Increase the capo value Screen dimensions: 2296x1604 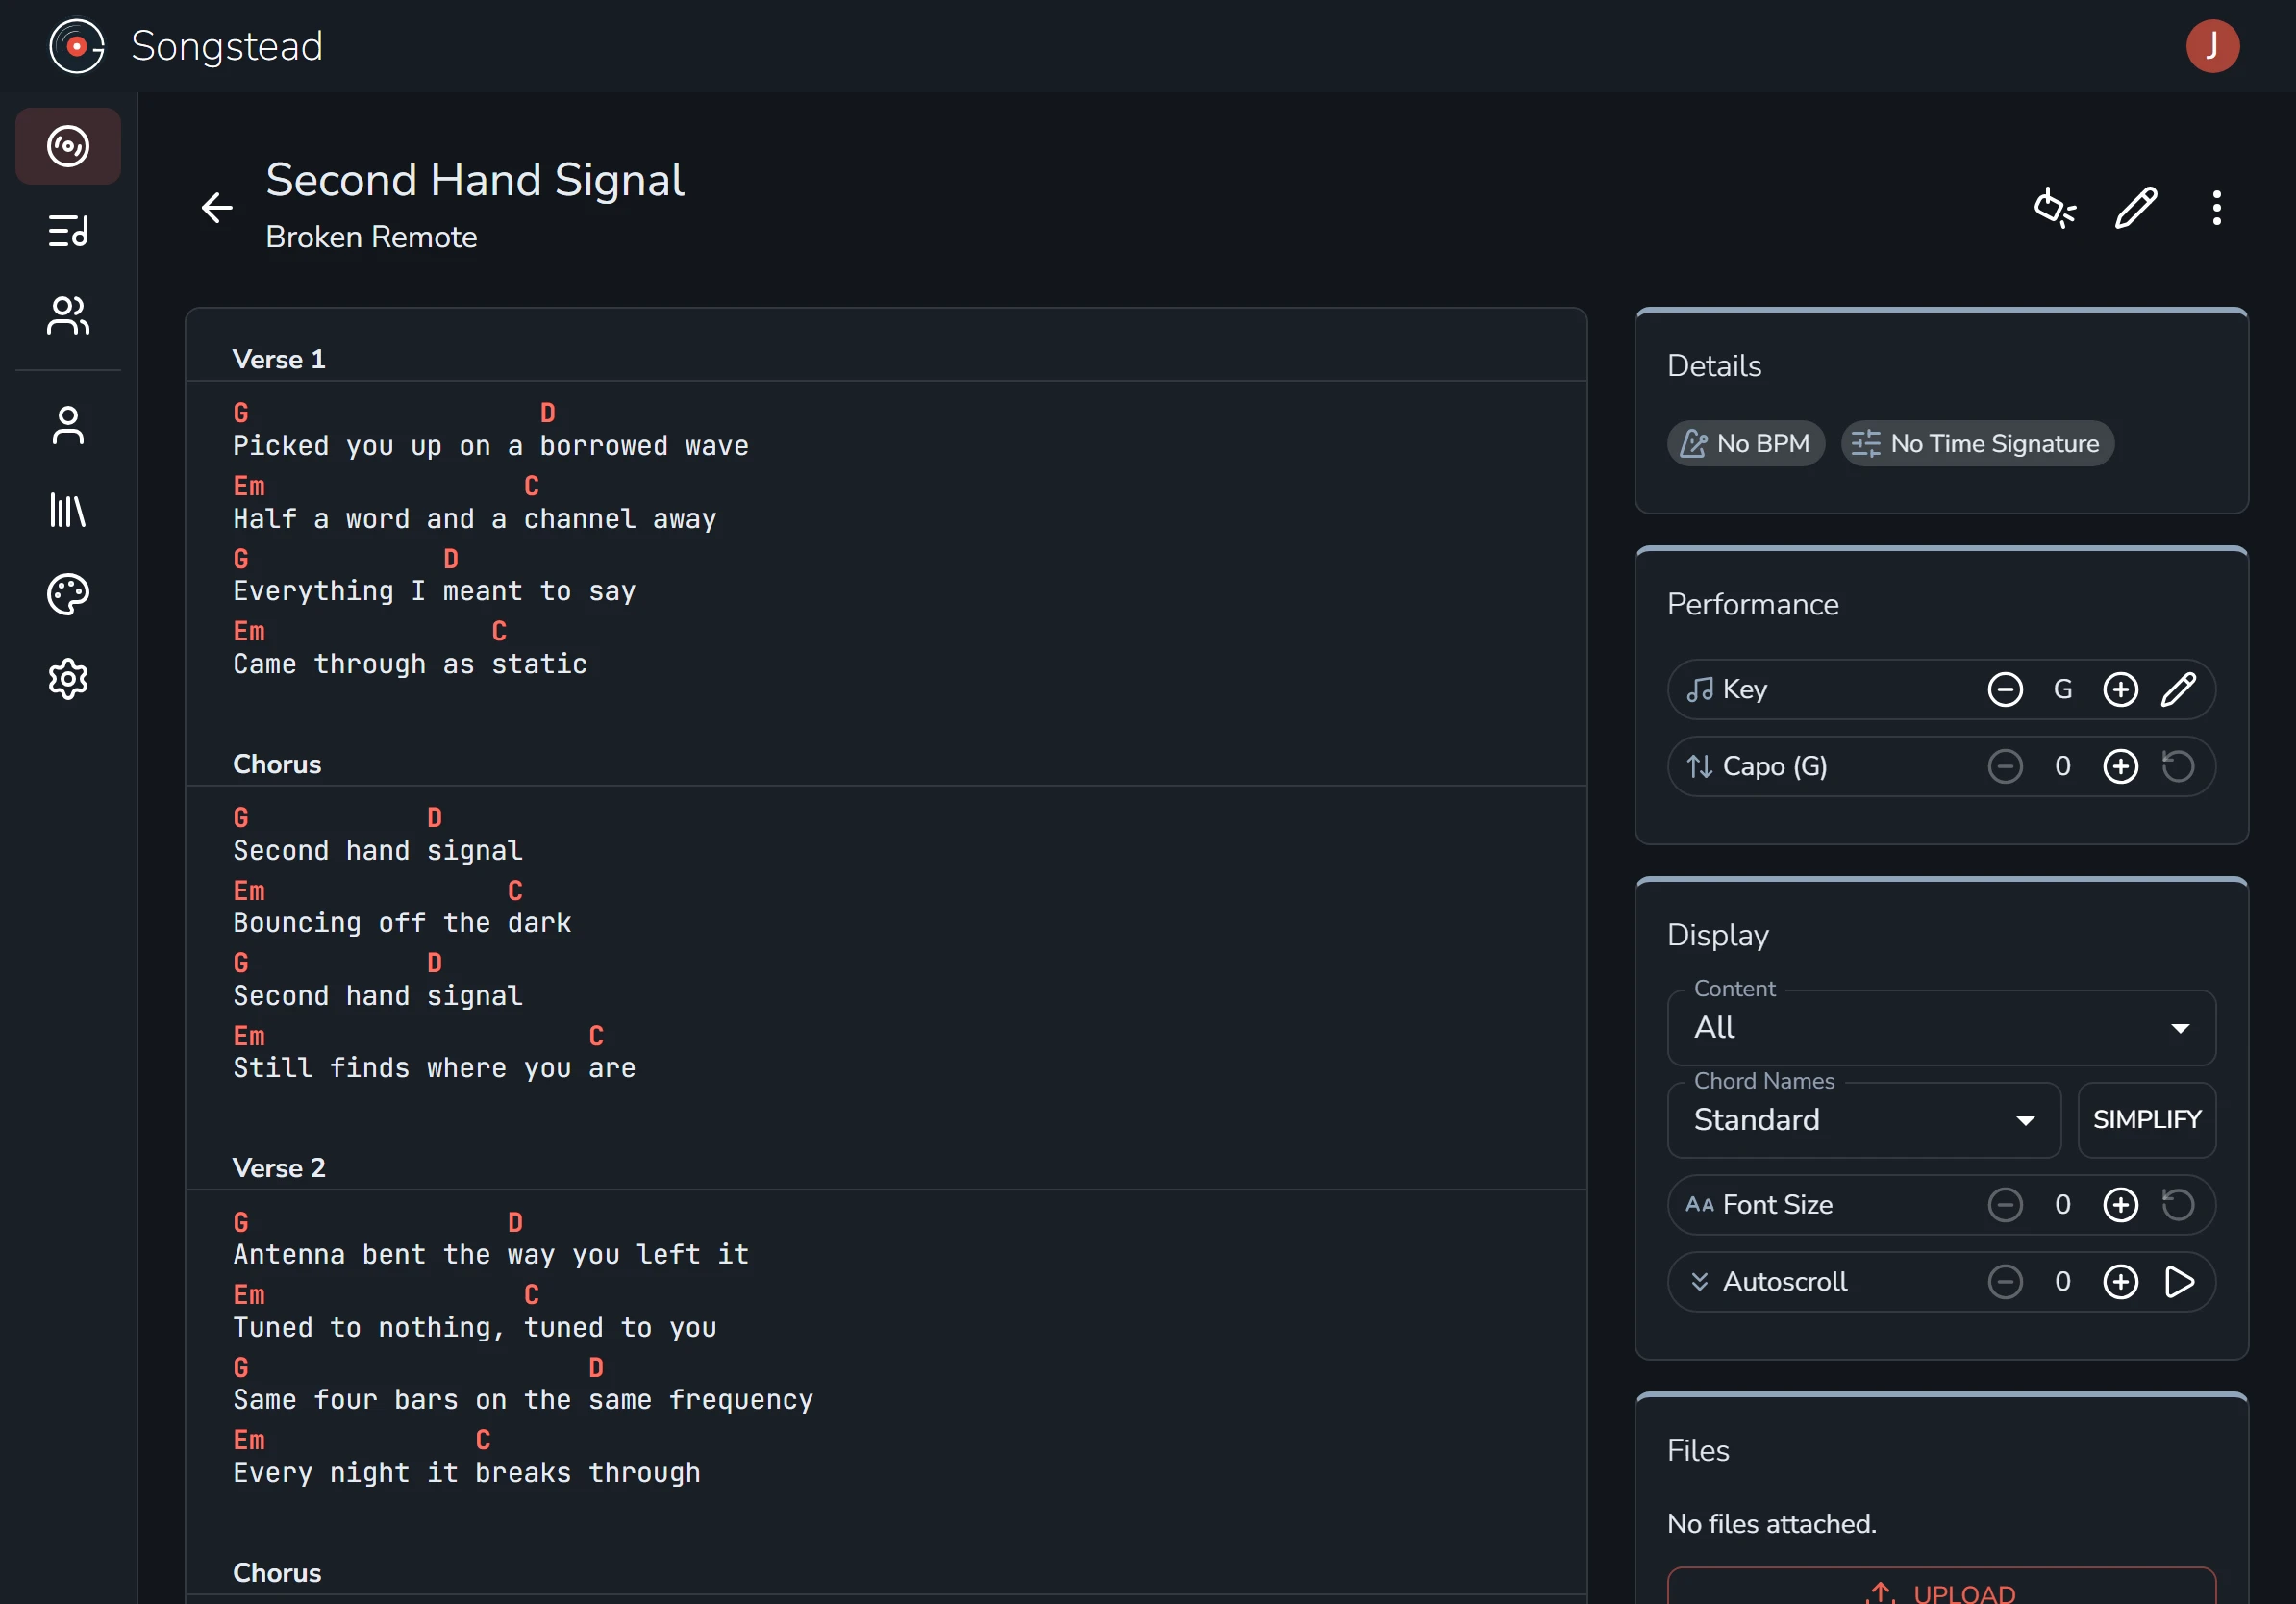point(2120,766)
